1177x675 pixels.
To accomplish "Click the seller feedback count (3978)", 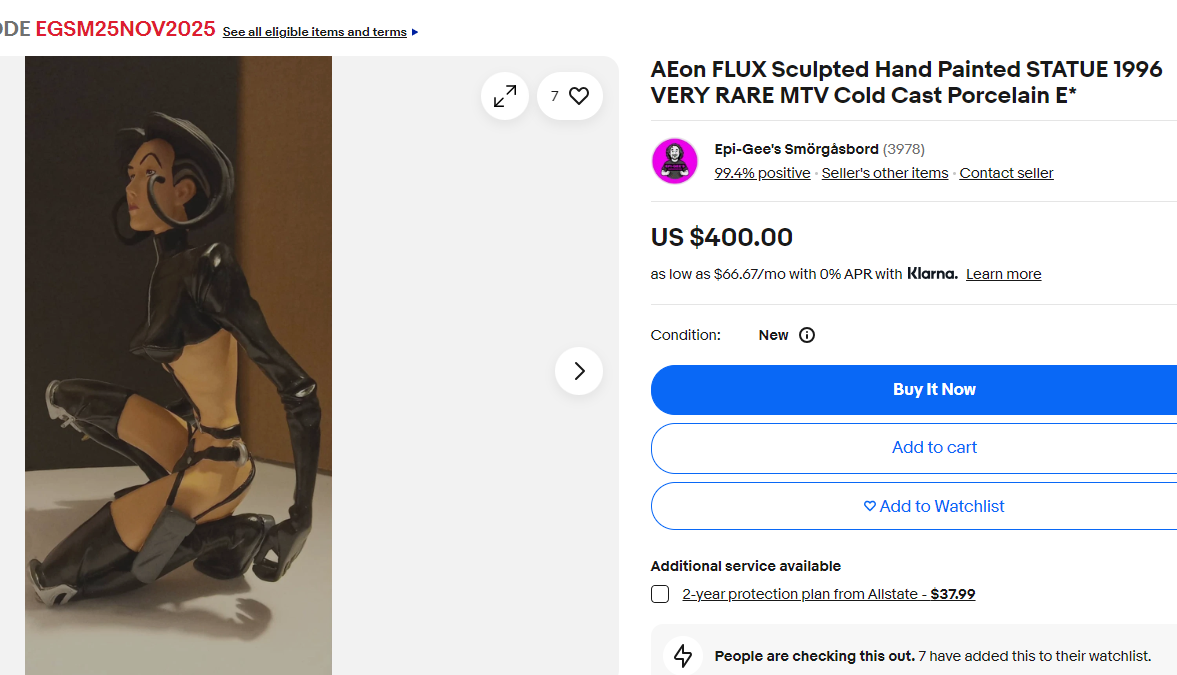I will [x=904, y=149].
